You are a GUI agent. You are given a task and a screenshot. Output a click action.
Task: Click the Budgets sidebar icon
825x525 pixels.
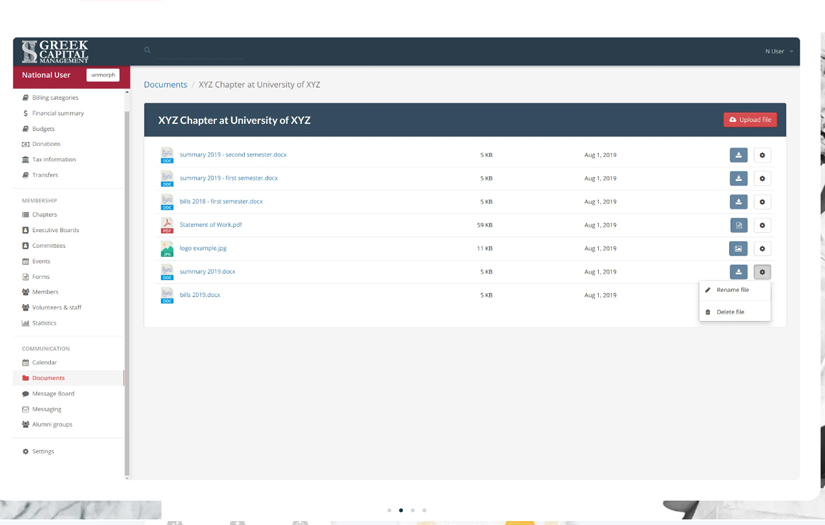[x=25, y=128]
